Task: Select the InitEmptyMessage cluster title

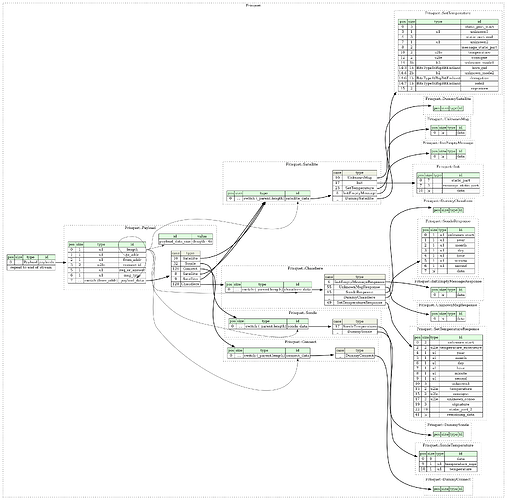Action: (448, 143)
